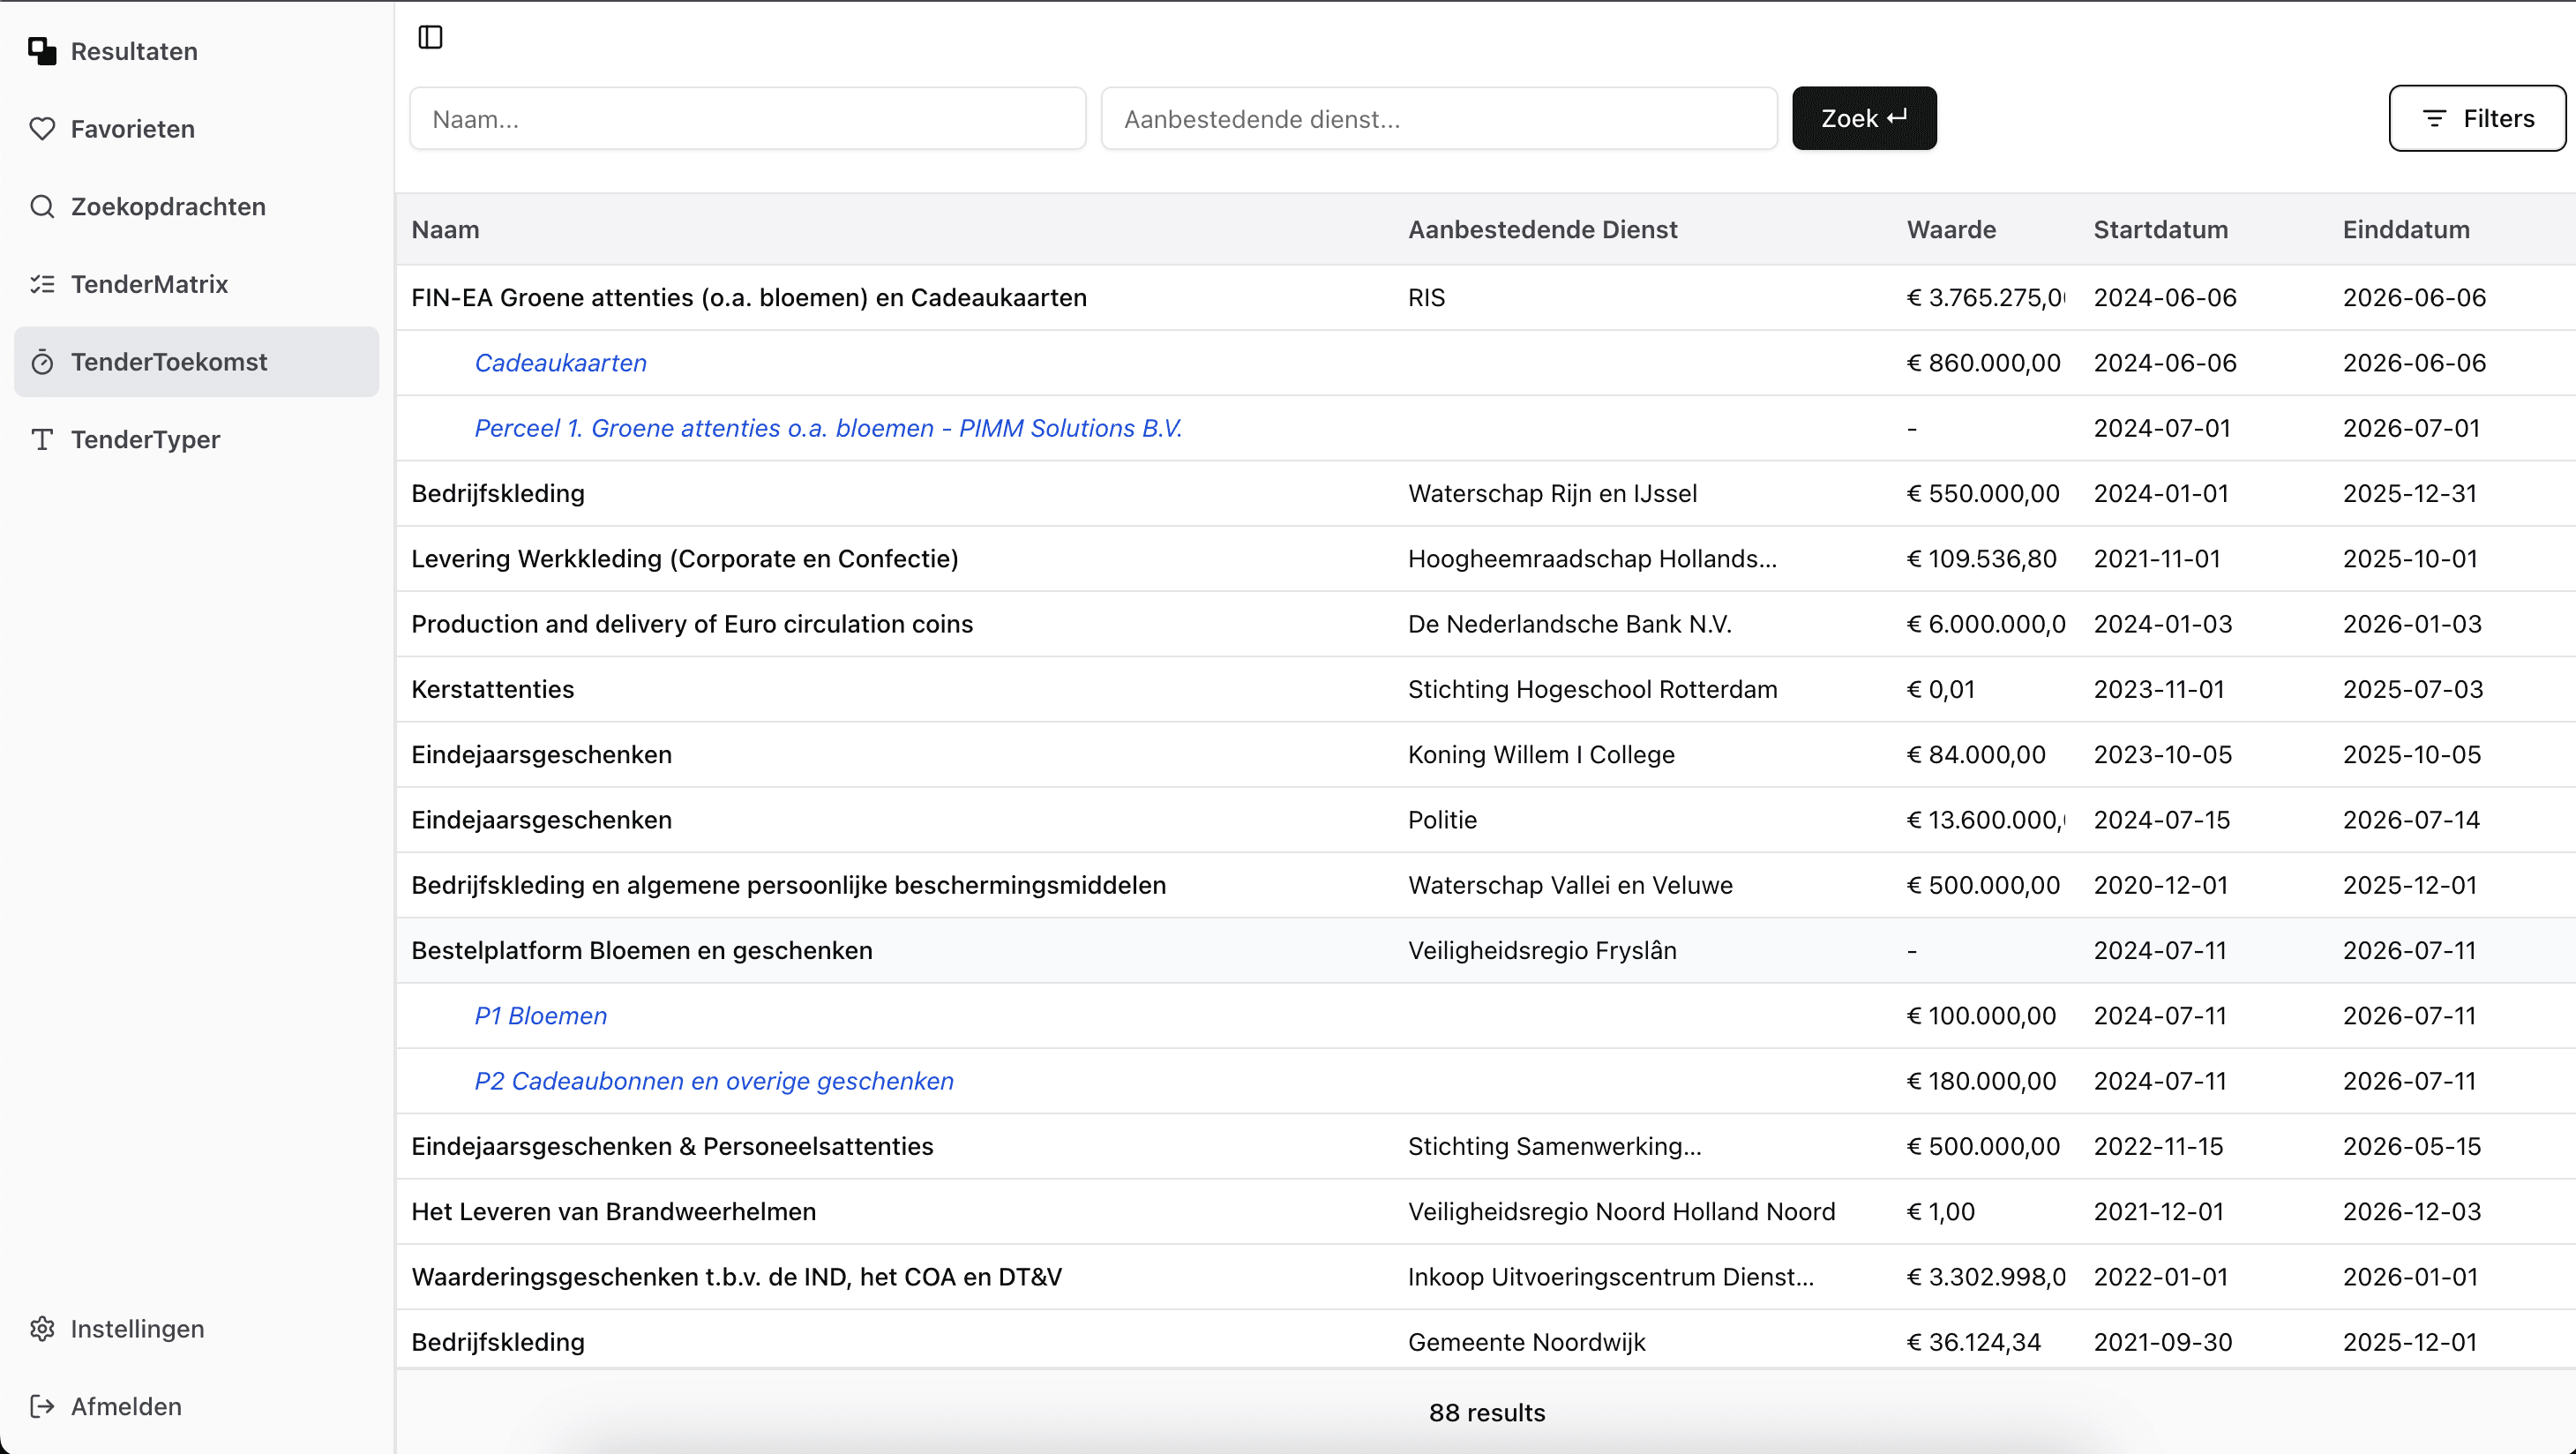Select TenderMatrix in the navigation sidebar
Image resolution: width=2576 pixels, height=1454 pixels.
coord(149,284)
